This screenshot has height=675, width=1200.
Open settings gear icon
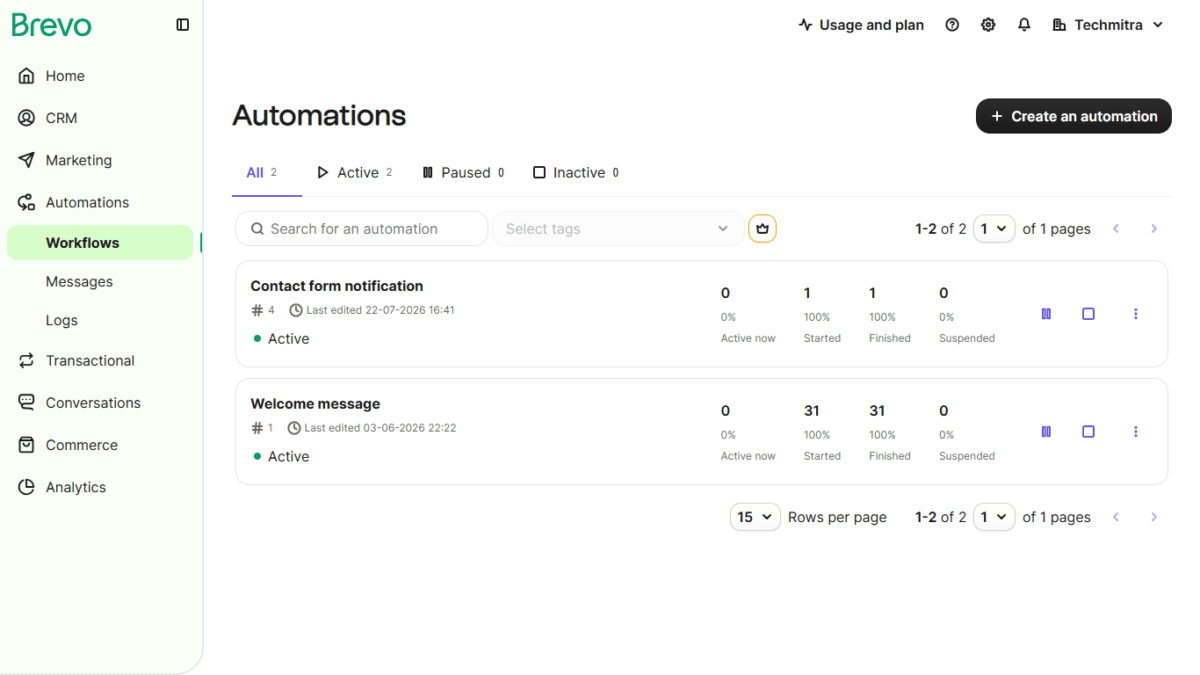988,25
